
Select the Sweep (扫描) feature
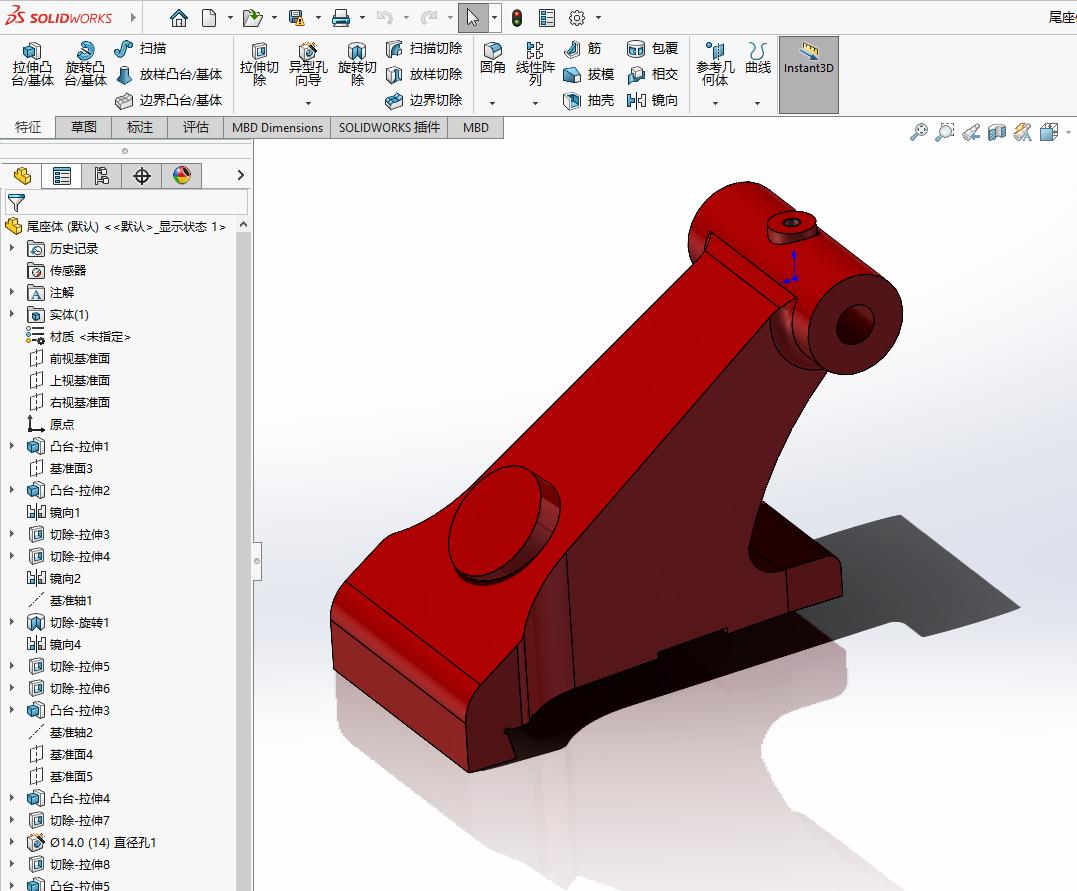click(x=140, y=48)
